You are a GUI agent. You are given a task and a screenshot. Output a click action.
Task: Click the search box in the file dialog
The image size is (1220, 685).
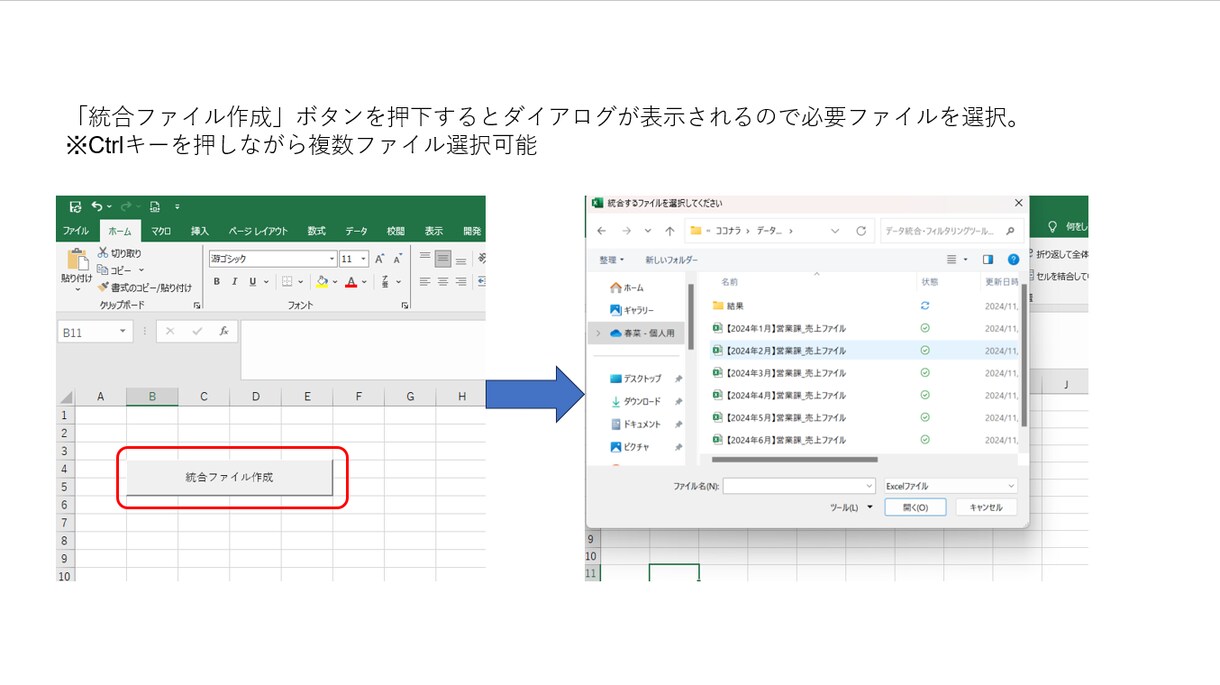pos(953,231)
